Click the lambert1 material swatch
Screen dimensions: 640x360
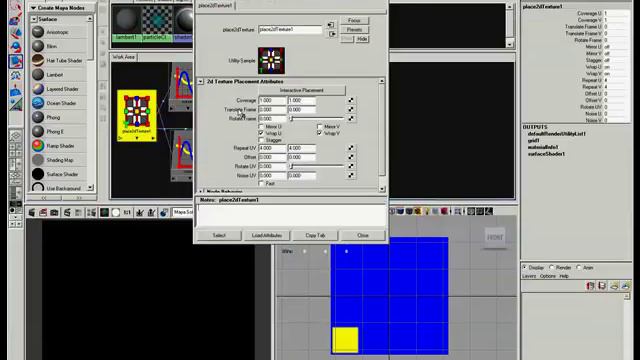[127, 23]
